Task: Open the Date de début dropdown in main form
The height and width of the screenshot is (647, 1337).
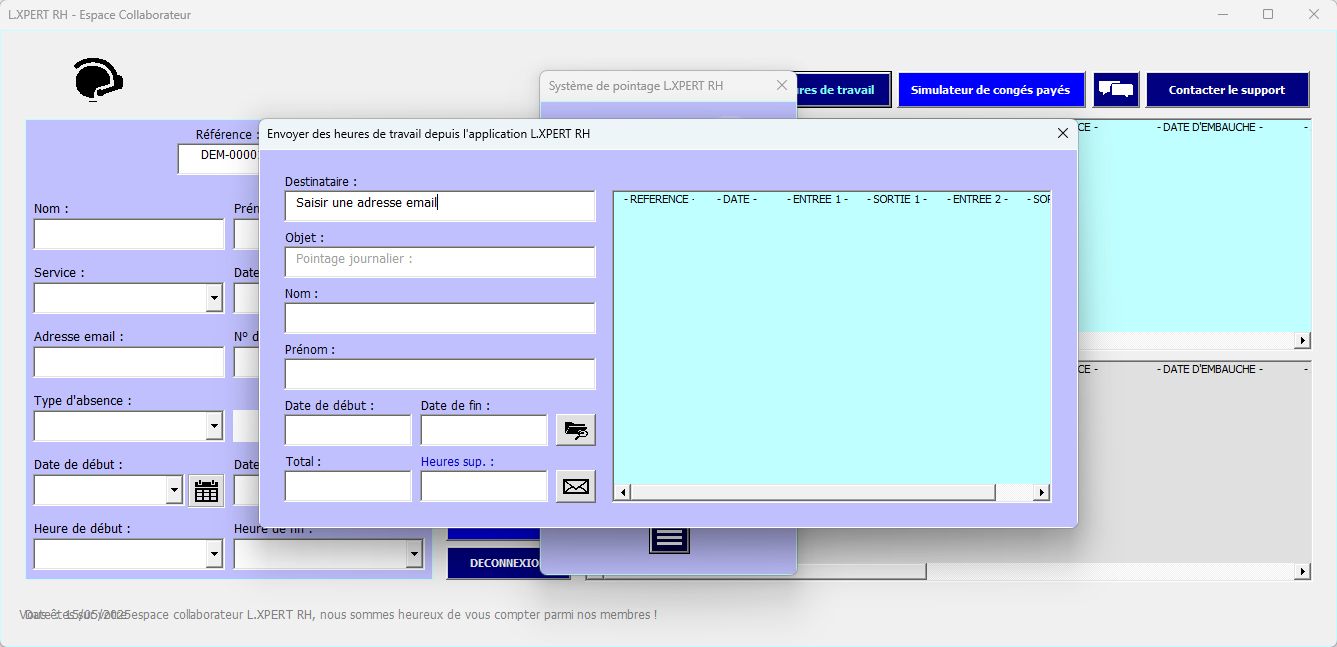Action: (x=175, y=490)
